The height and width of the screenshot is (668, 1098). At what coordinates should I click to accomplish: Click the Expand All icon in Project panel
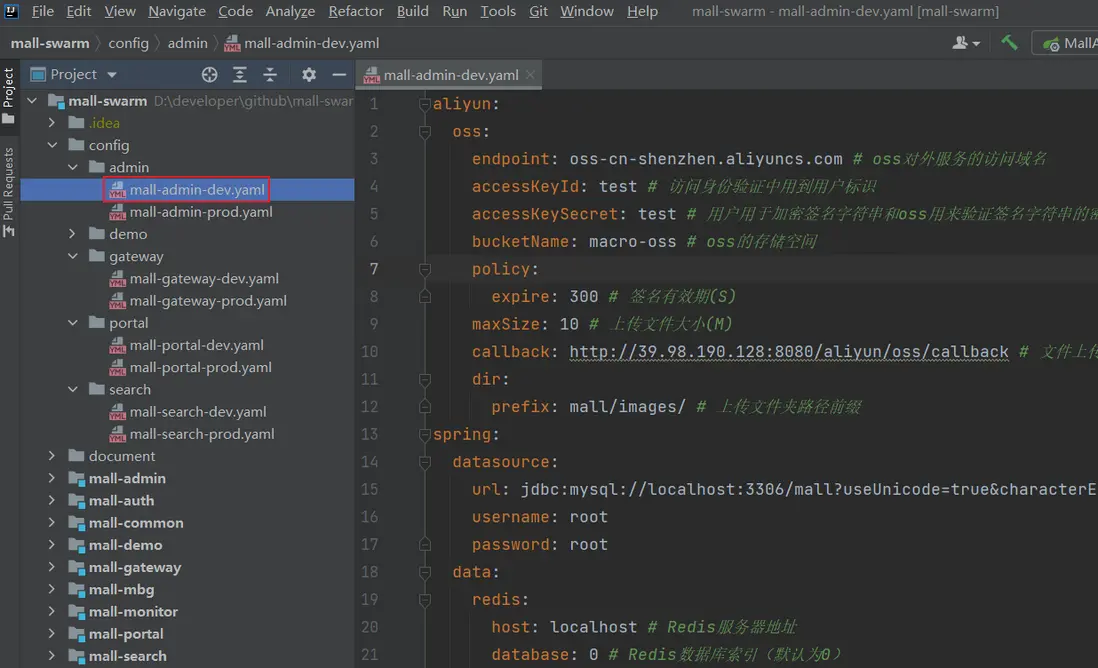pos(240,75)
